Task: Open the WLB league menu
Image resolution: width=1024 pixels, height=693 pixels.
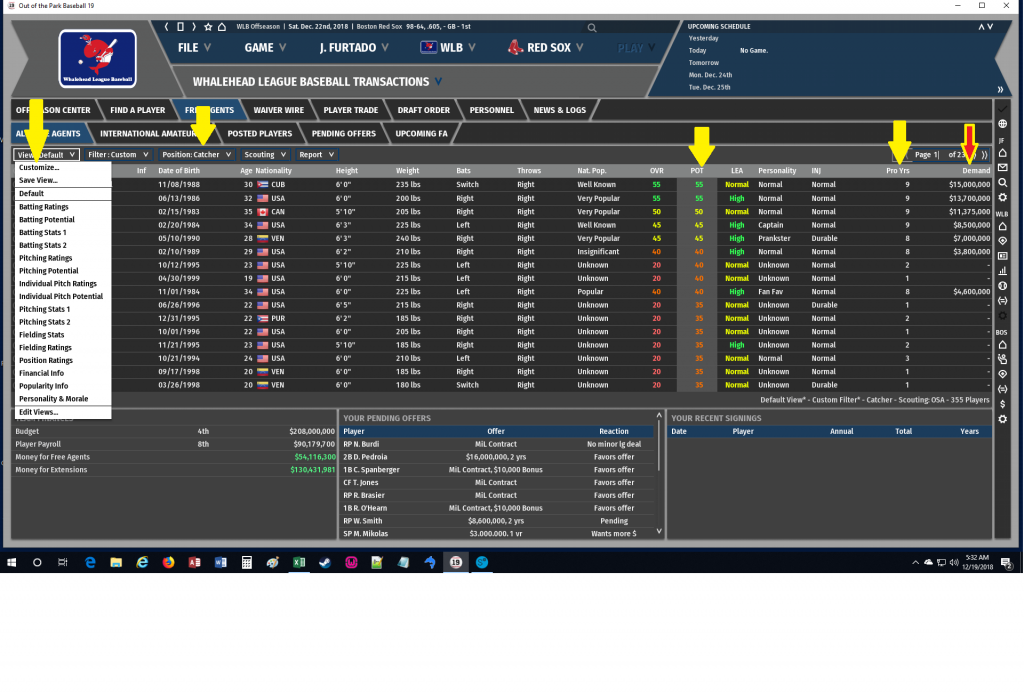Action: [x=448, y=48]
